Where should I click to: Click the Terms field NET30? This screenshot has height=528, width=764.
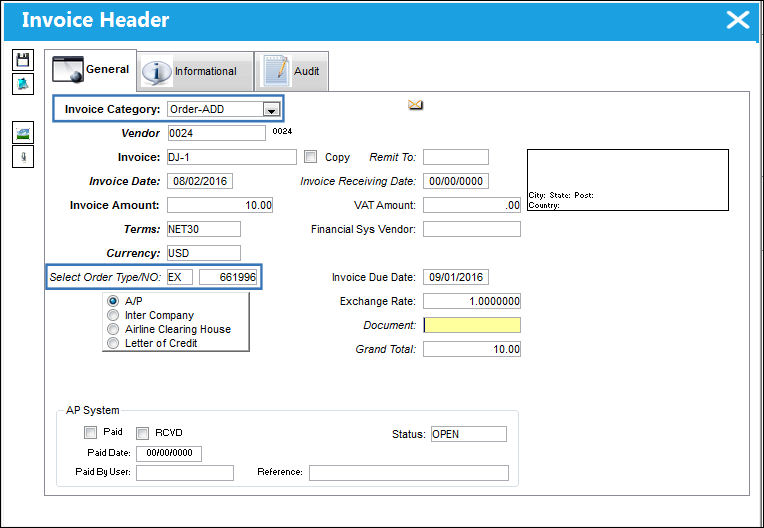204,229
